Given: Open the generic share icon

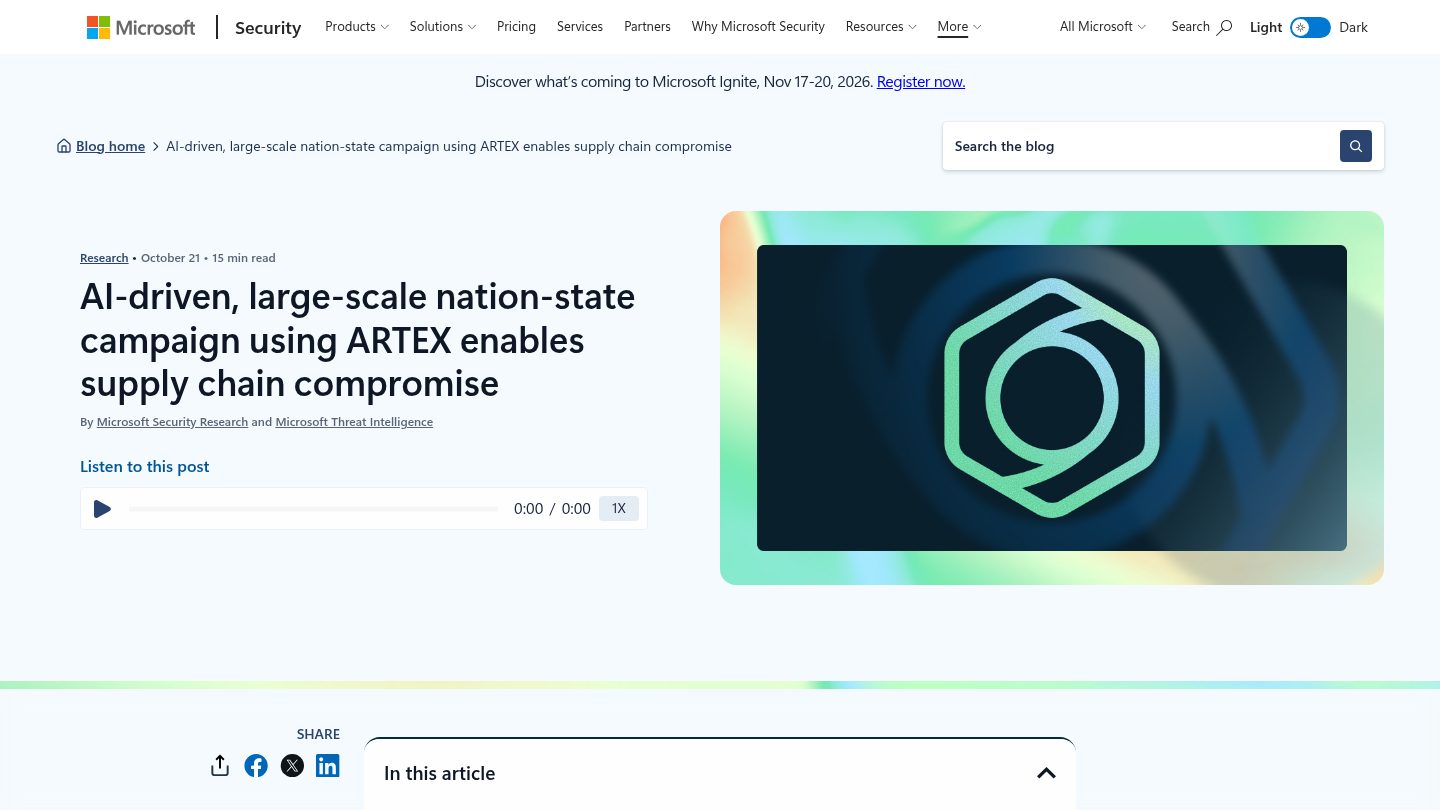Looking at the screenshot, I should pos(220,766).
